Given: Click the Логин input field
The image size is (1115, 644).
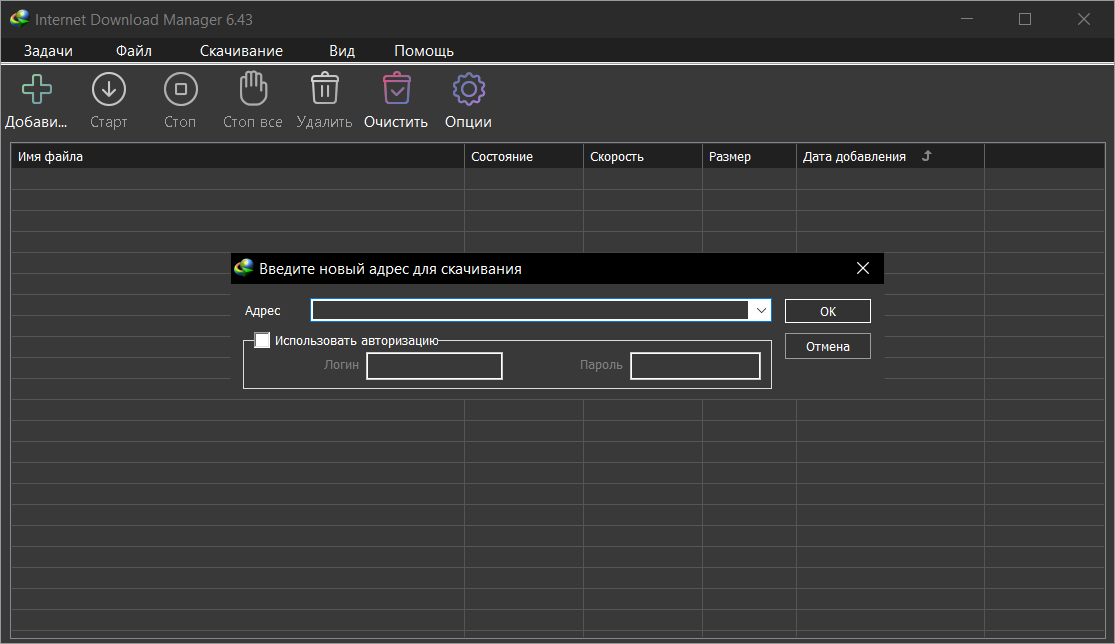Looking at the screenshot, I should 434,366.
